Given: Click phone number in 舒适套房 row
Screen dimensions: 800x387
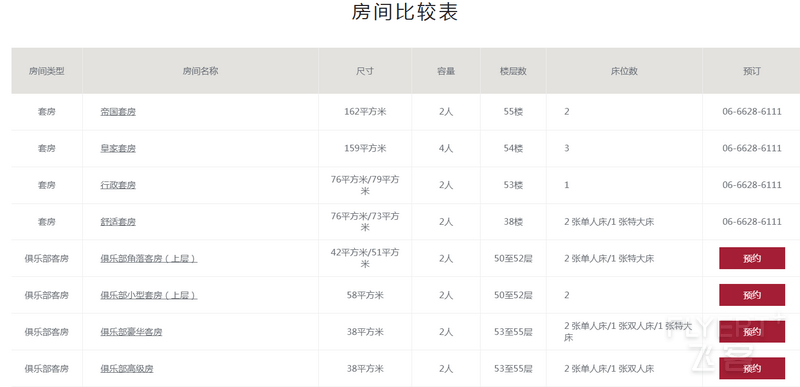Looking at the screenshot, I should pyautogui.click(x=752, y=222).
